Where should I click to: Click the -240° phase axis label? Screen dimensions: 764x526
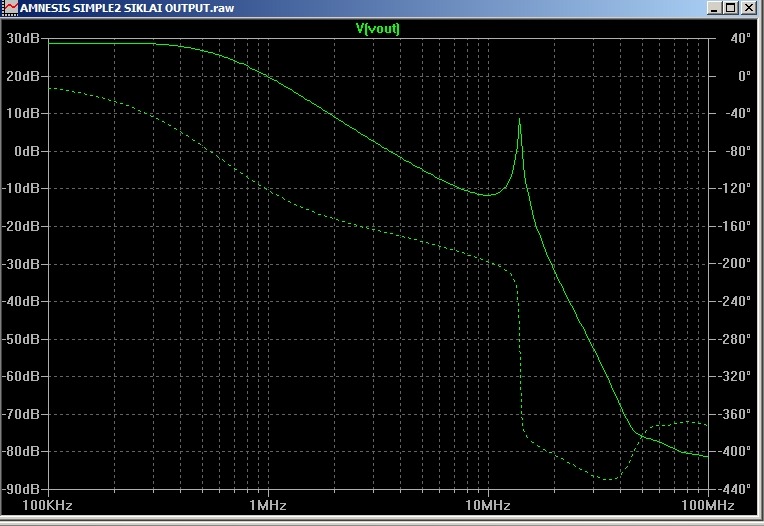coord(735,301)
